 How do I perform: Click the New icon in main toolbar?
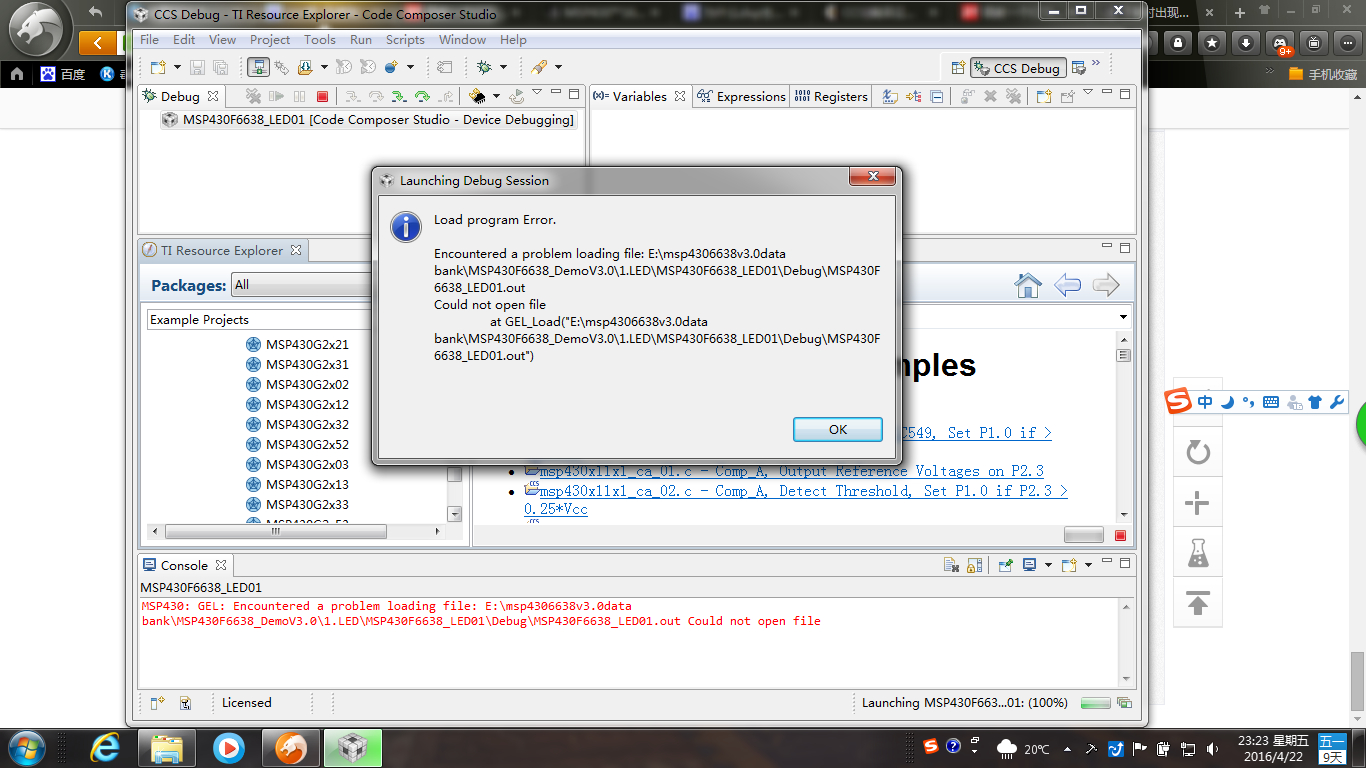tap(157, 67)
